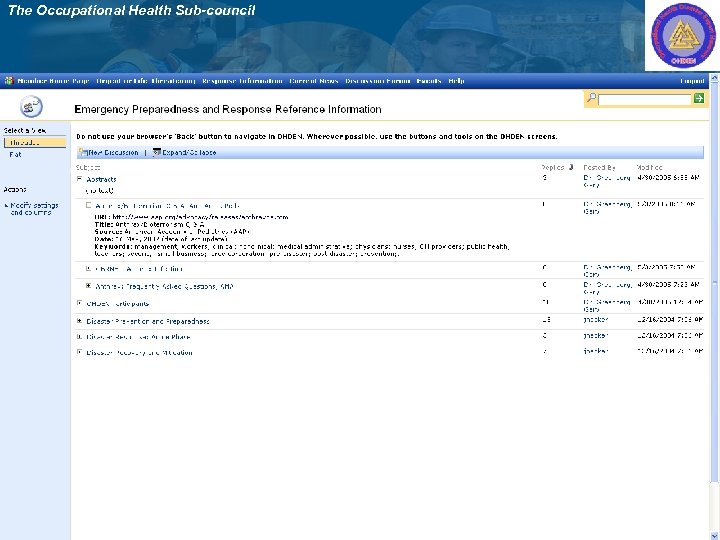Open Member Home Page menu item
Viewport: 720px width, 540px height.
53,81
